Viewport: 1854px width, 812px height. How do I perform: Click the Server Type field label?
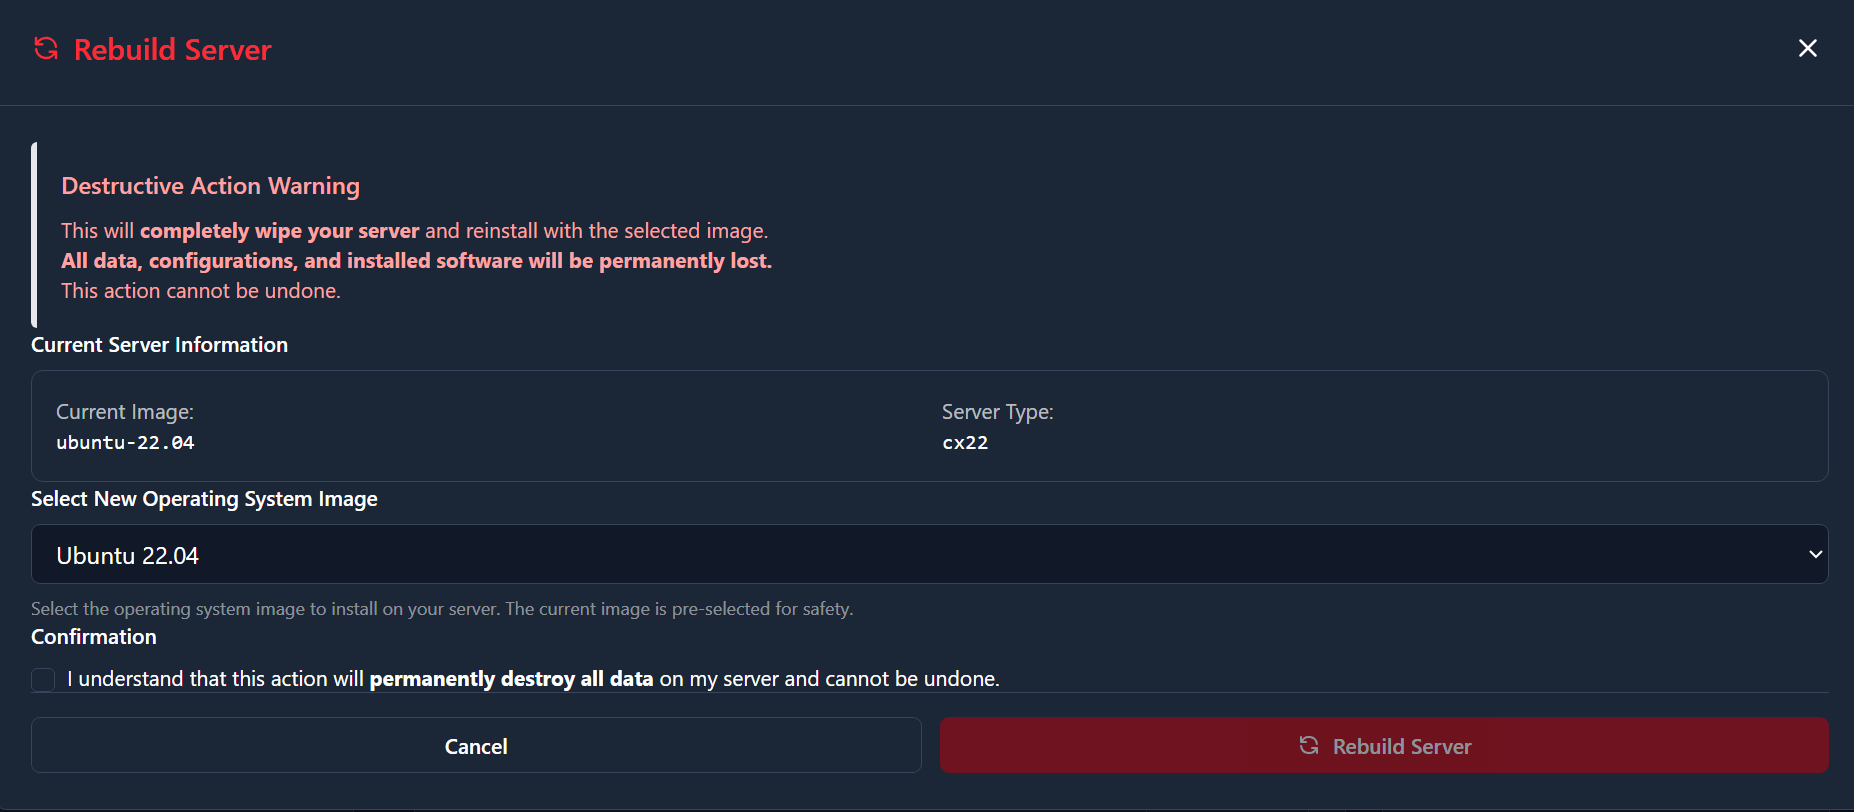pyautogui.click(x=997, y=412)
